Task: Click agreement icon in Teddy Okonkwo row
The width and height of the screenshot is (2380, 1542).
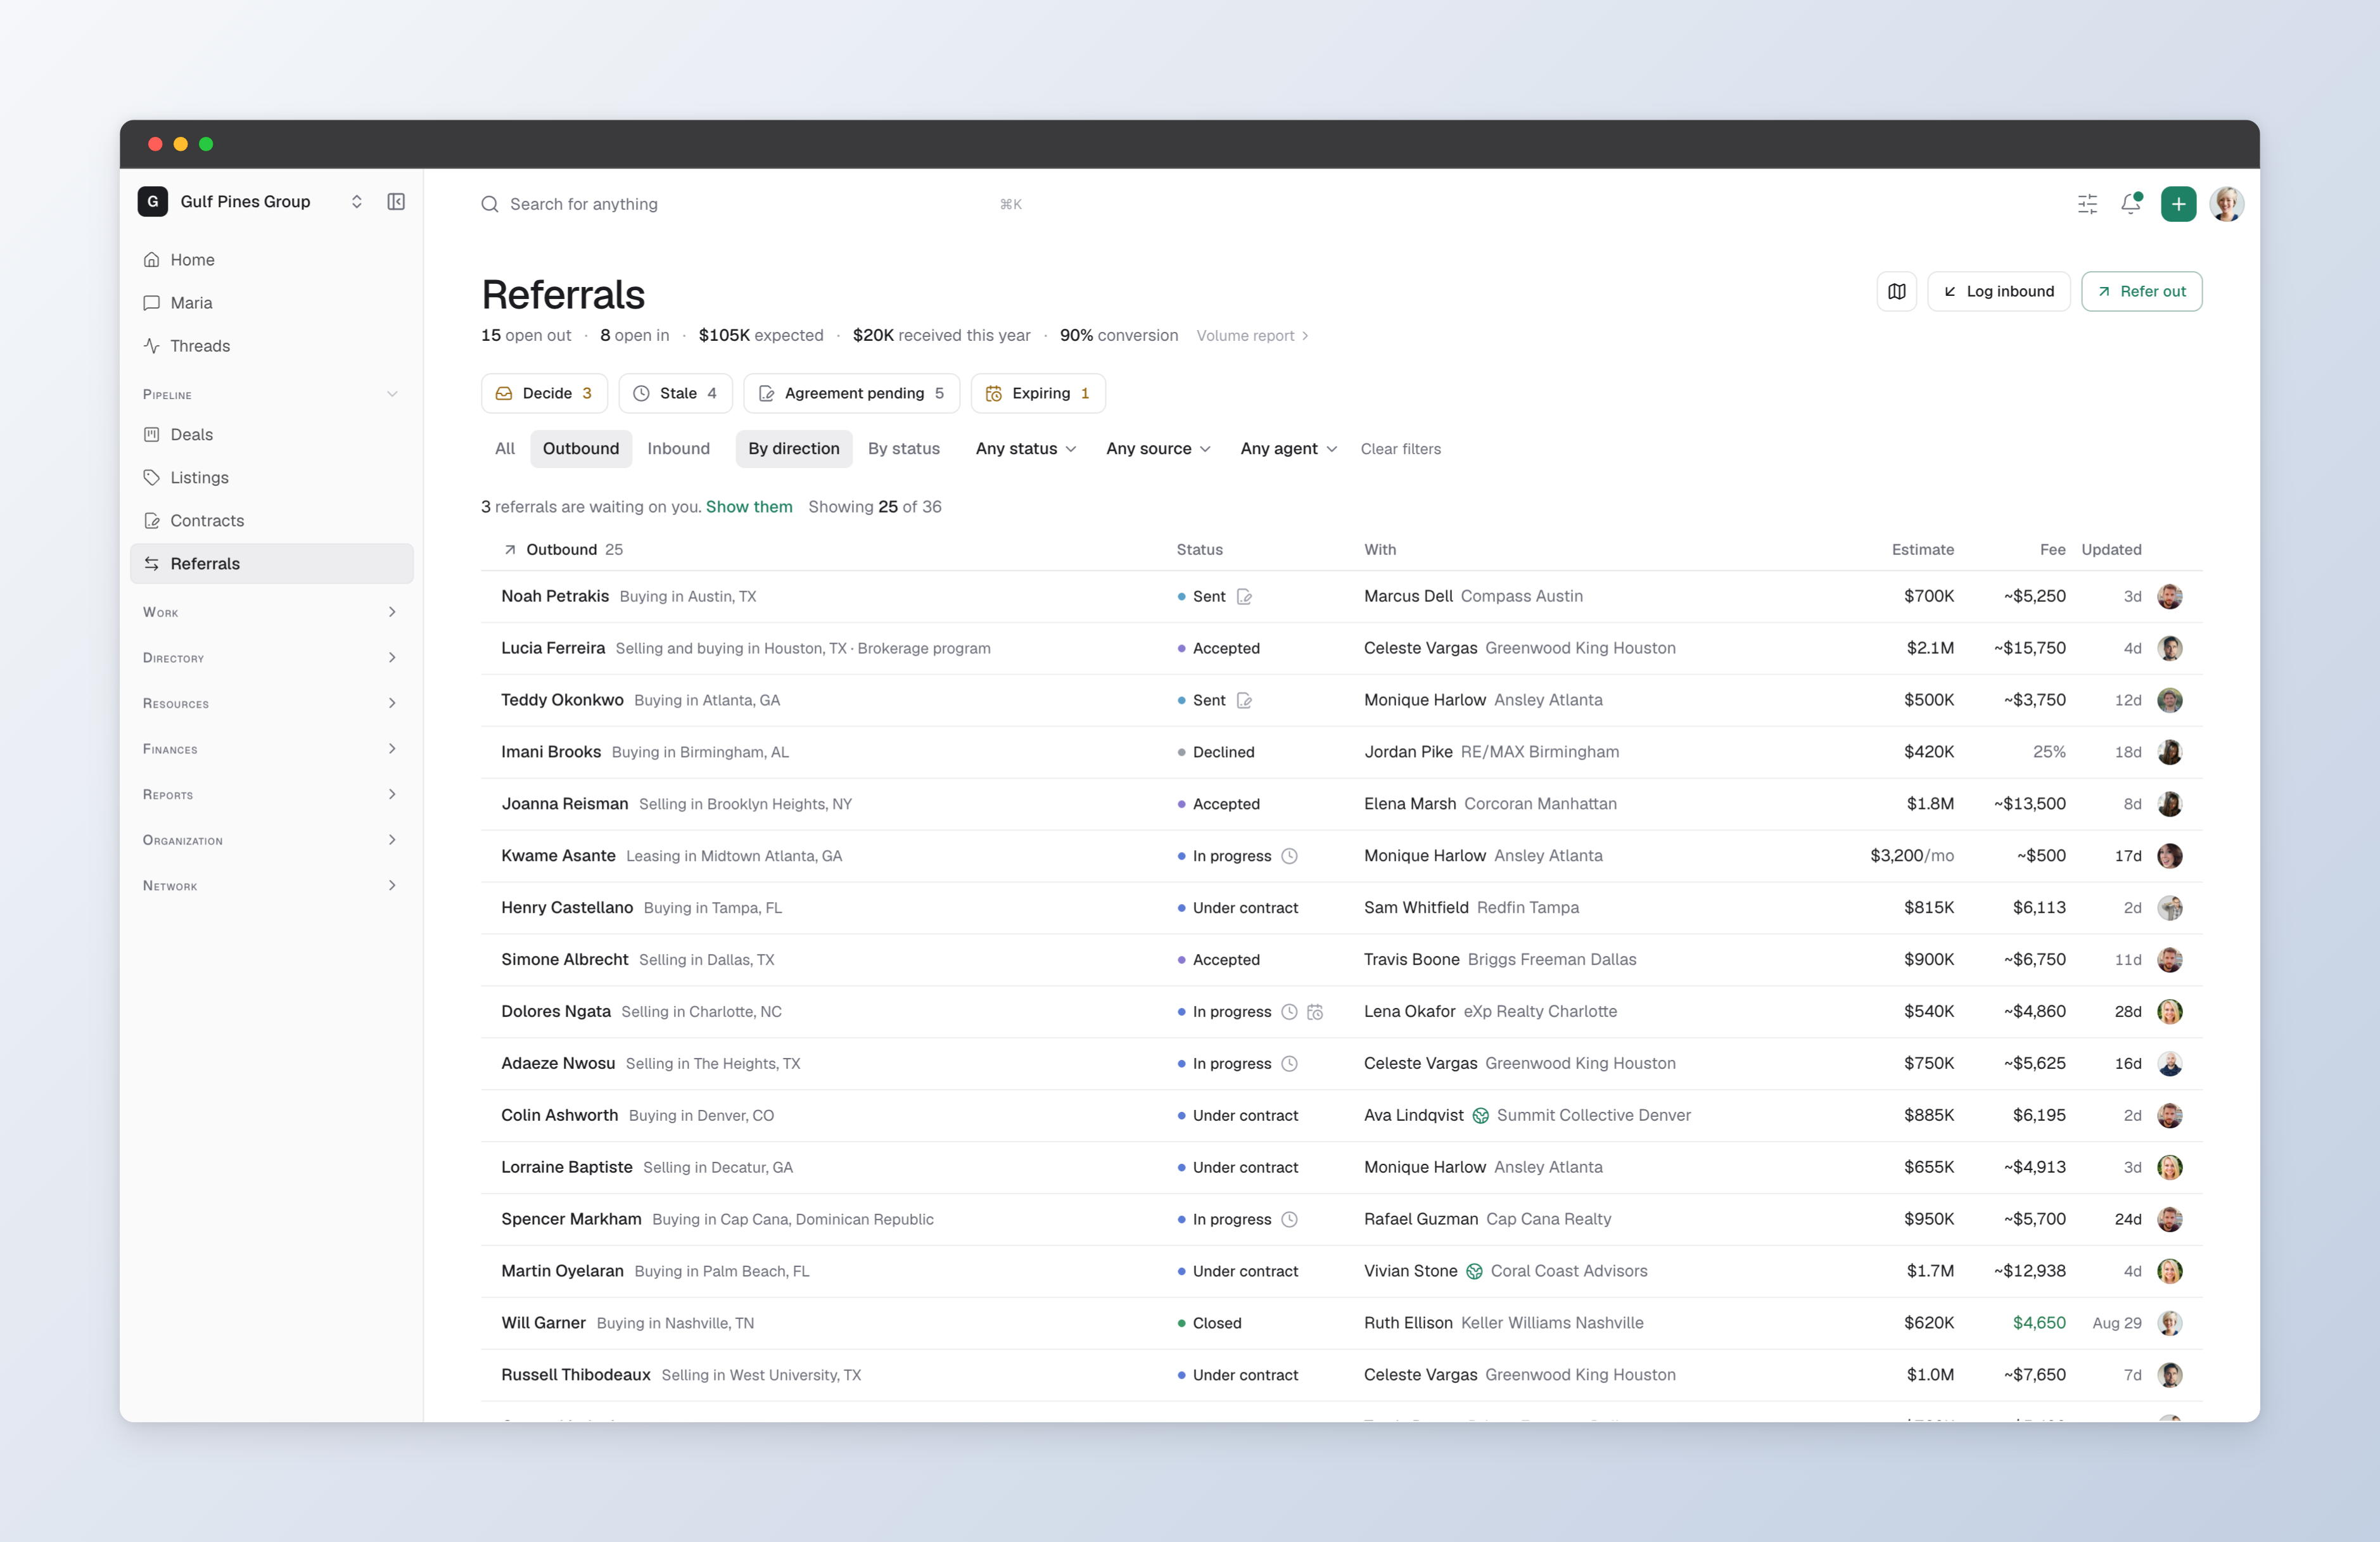Action: (x=1244, y=701)
